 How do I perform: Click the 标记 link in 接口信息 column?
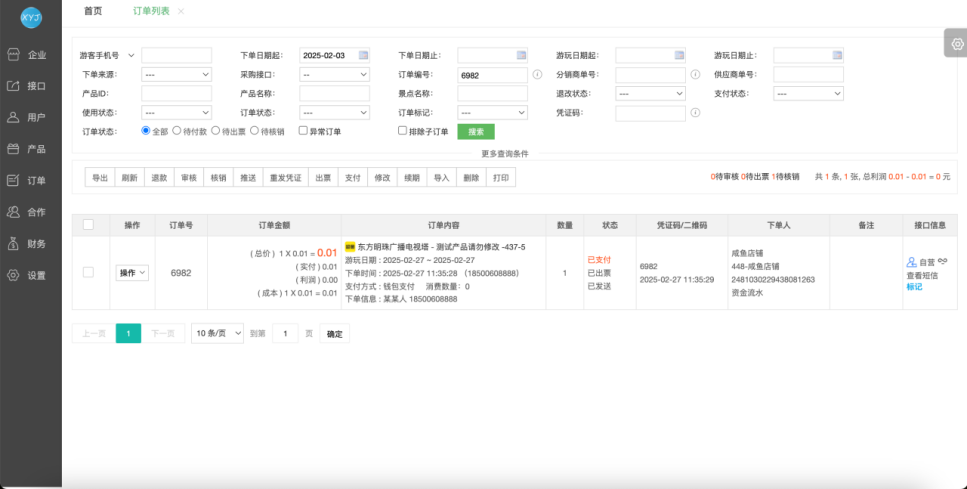coord(914,286)
